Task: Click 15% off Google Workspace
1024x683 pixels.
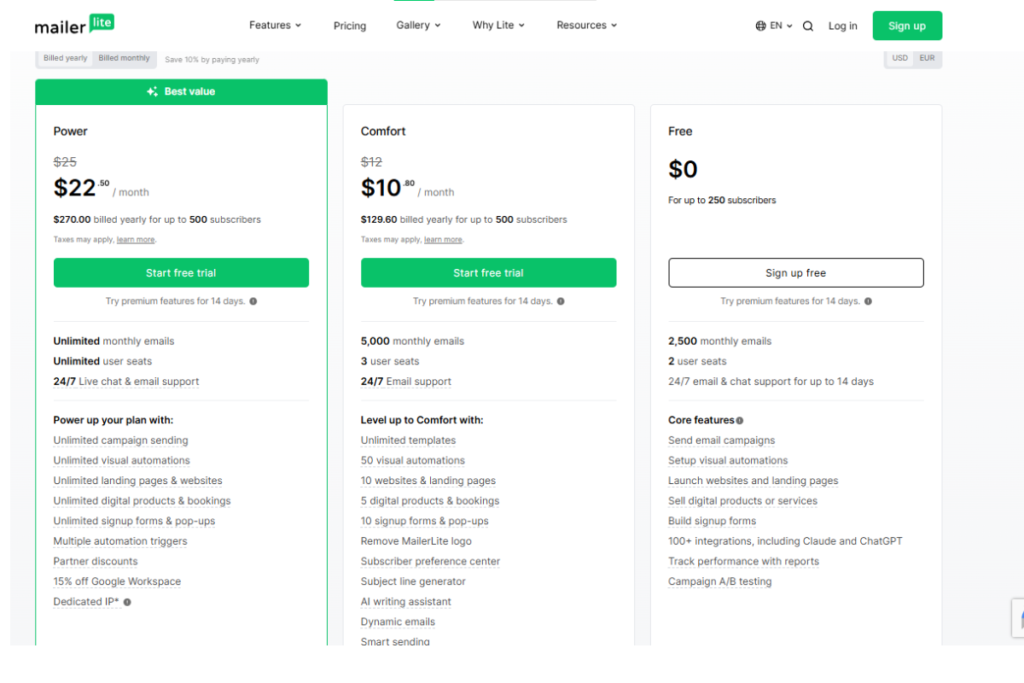Action: 117,582
